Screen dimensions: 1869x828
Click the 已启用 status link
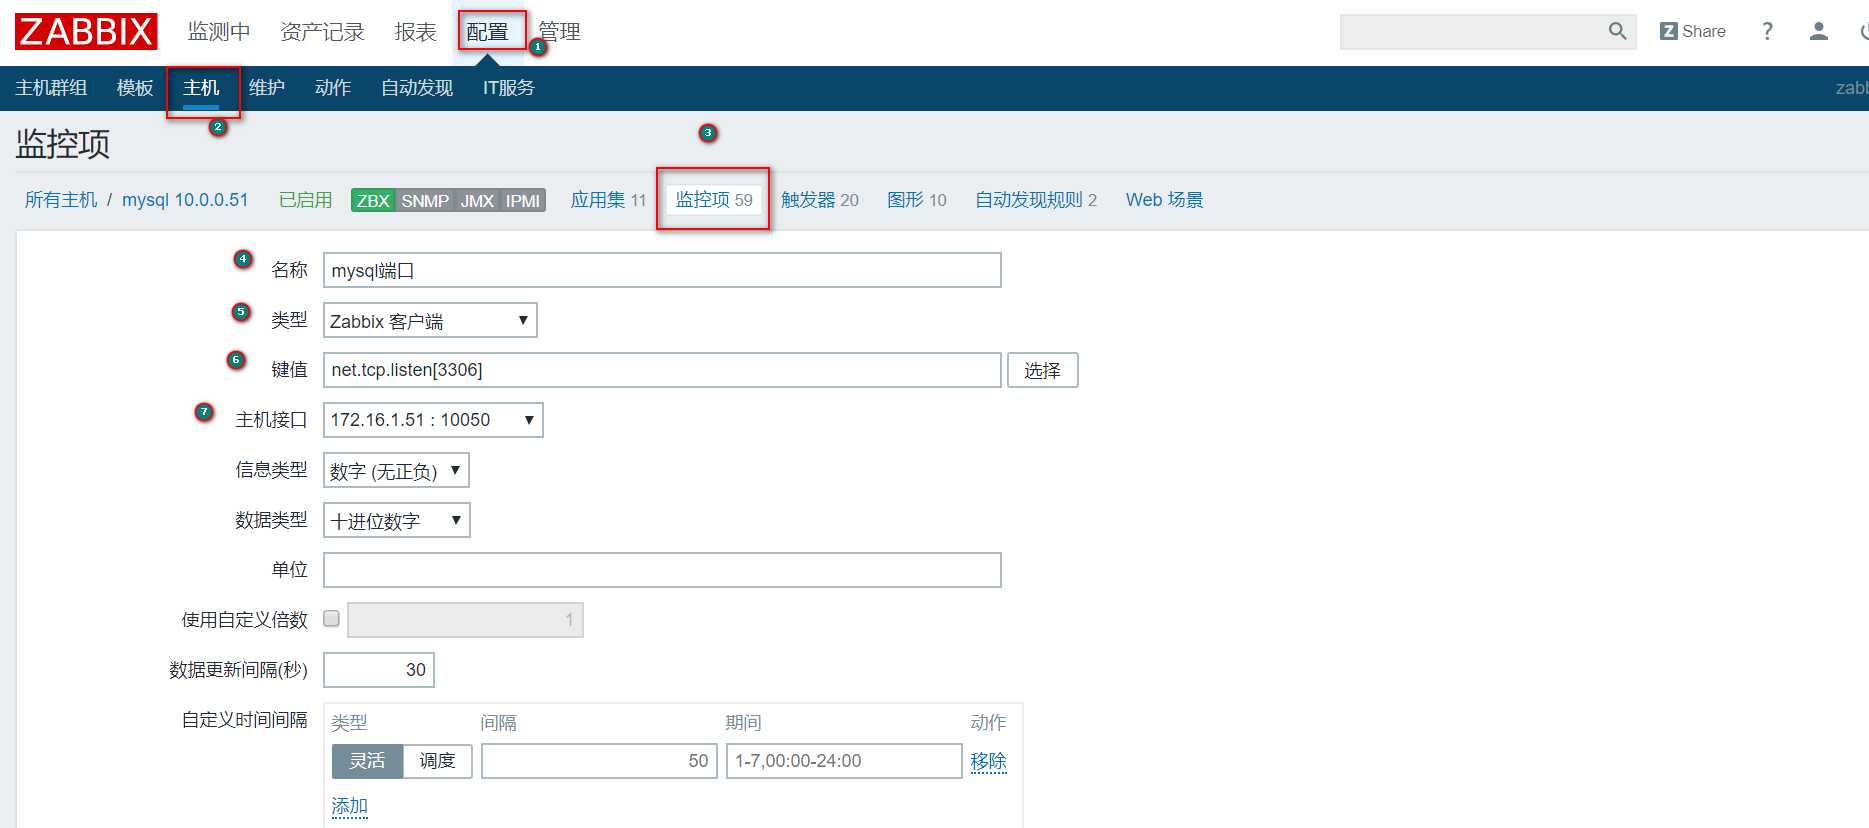coord(305,200)
